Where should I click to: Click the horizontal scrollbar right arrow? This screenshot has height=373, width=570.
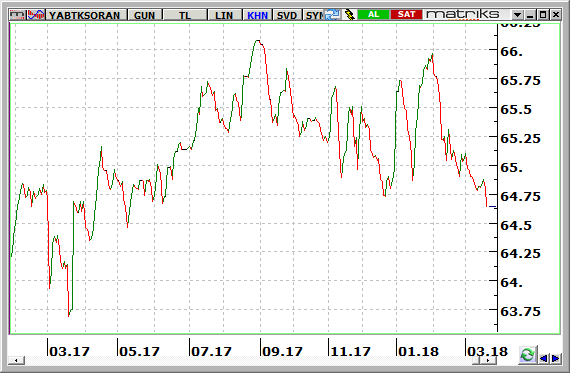(488, 360)
